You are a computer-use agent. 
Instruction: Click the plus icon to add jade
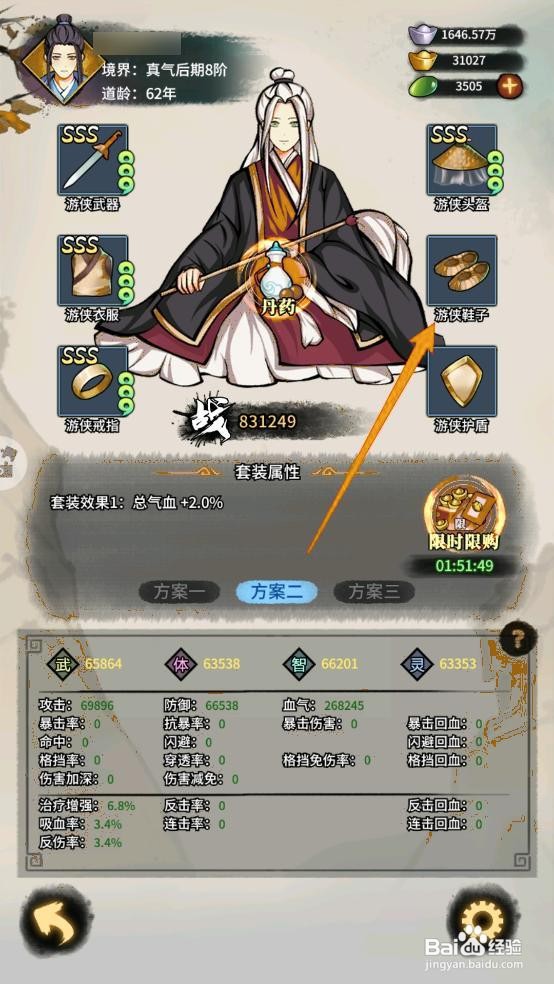pyautogui.click(x=509, y=86)
